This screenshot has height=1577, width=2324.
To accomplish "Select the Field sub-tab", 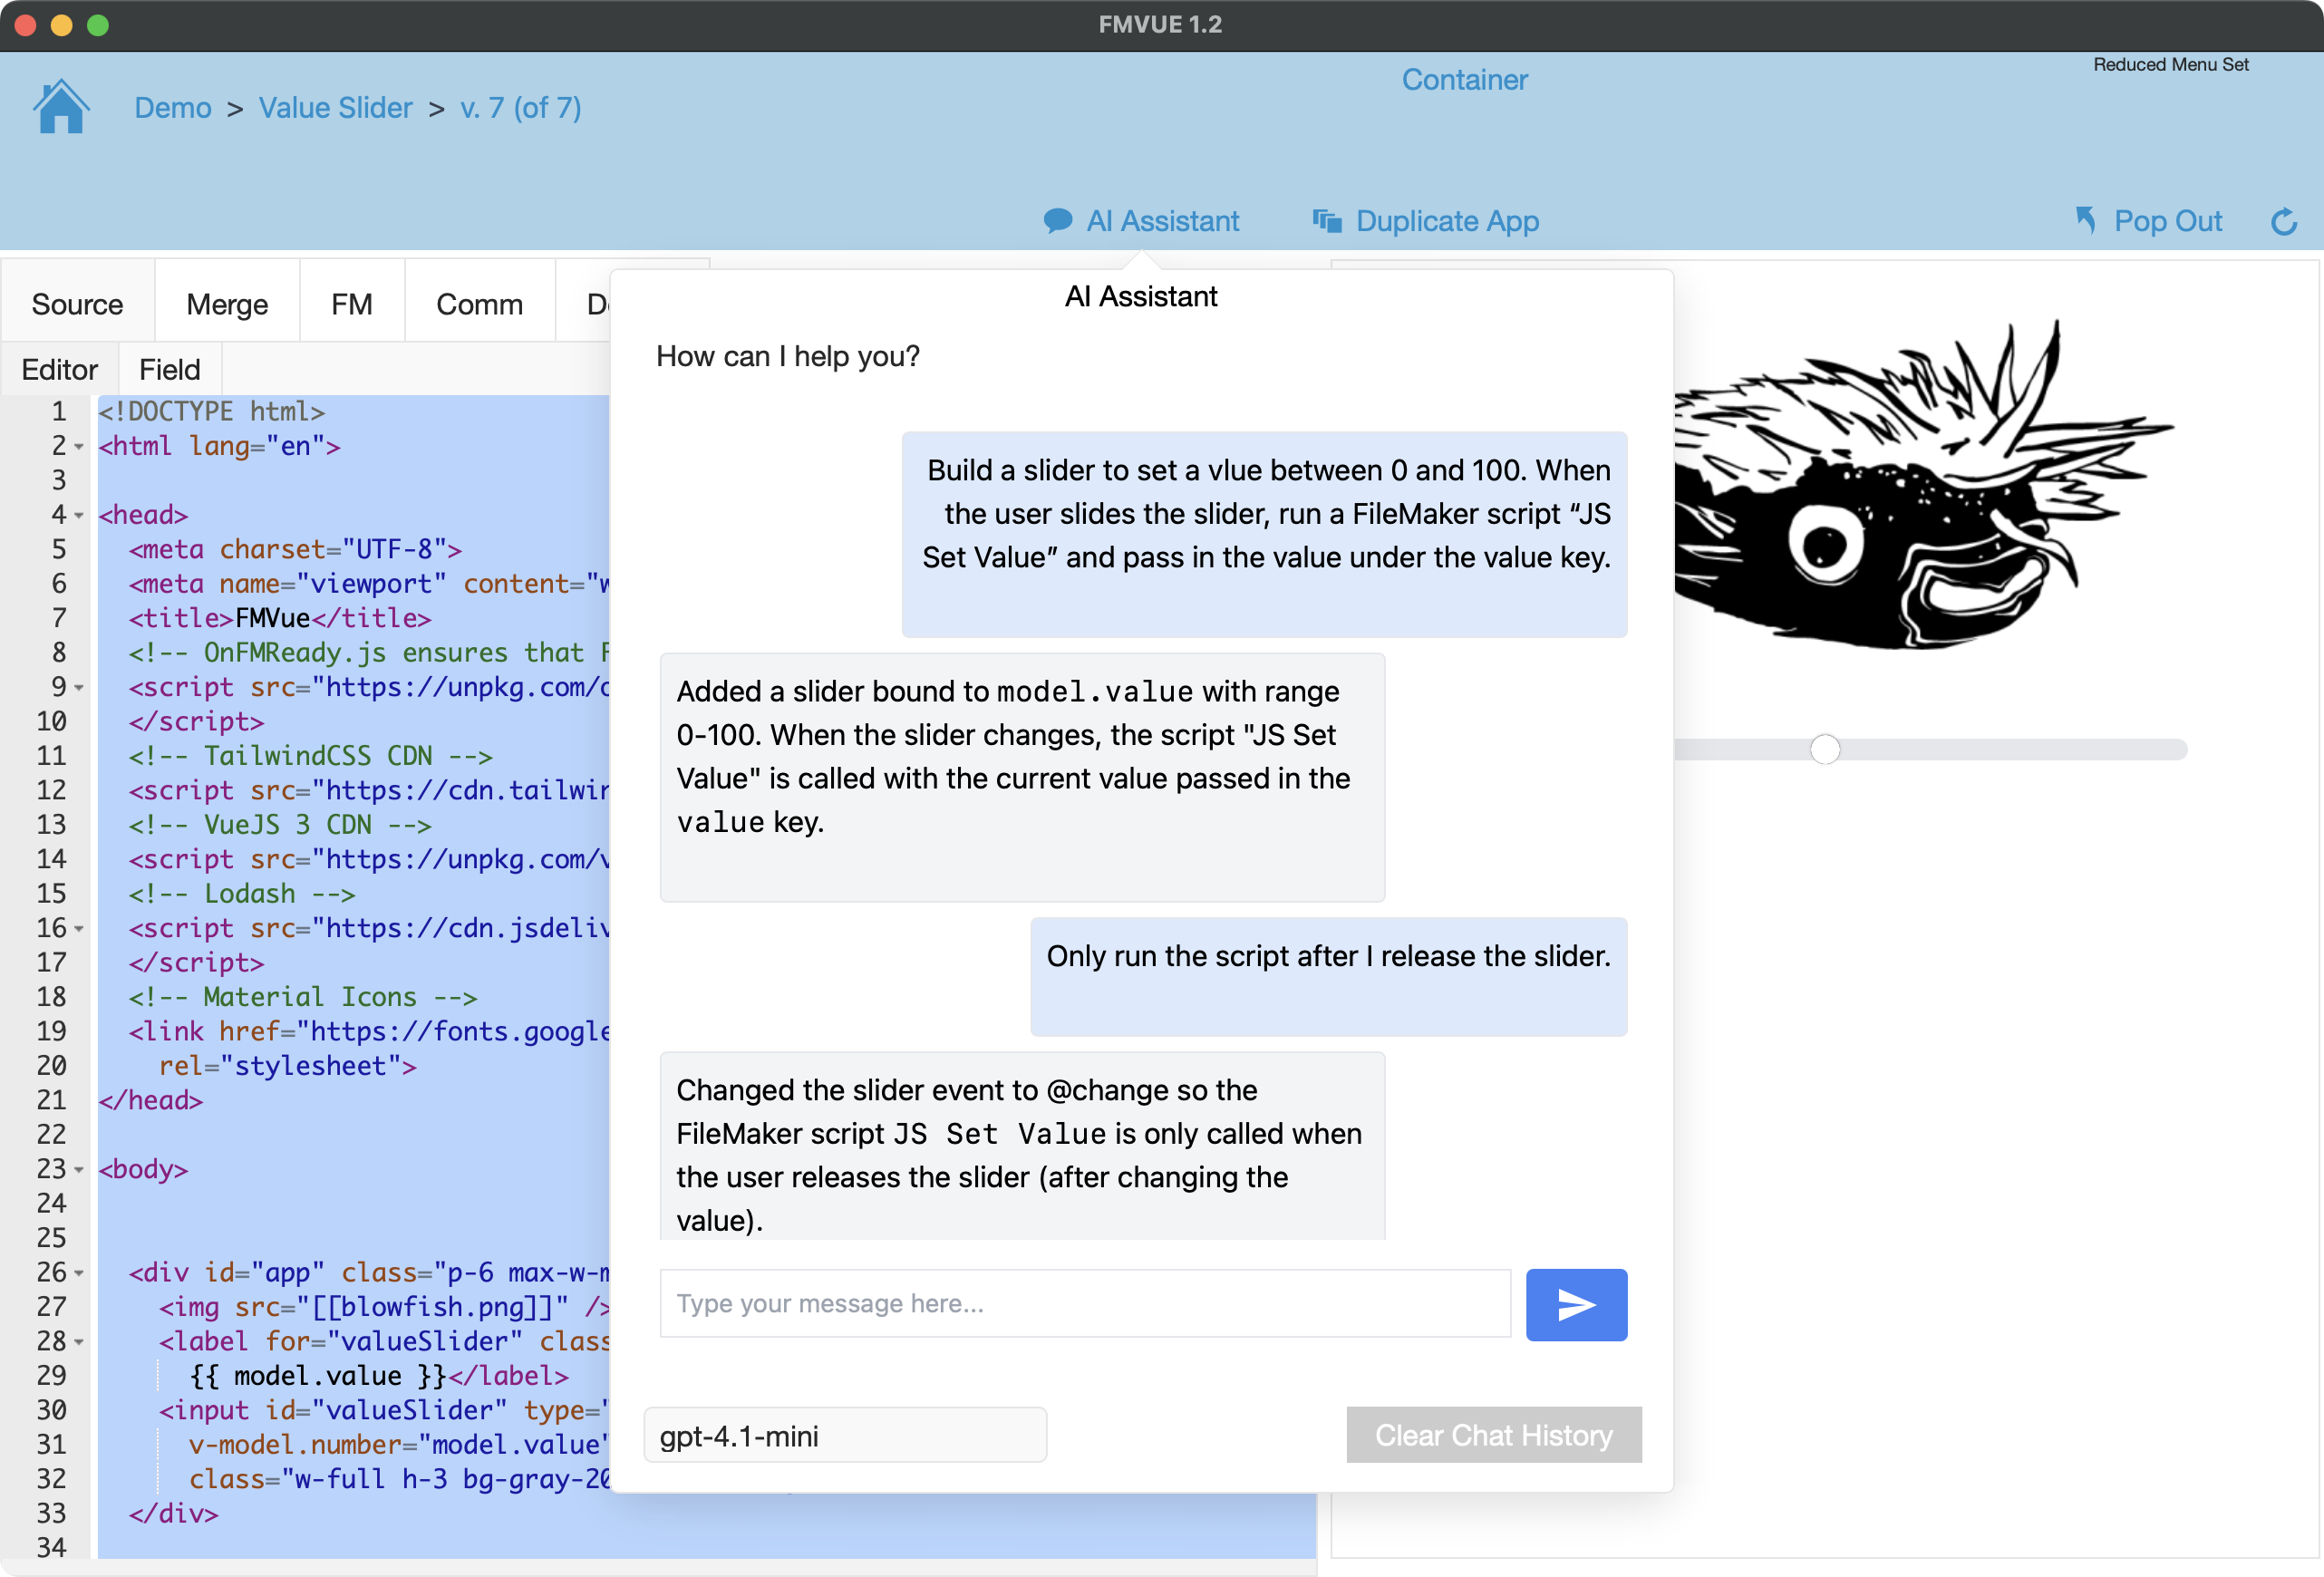I will click(169, 369).
